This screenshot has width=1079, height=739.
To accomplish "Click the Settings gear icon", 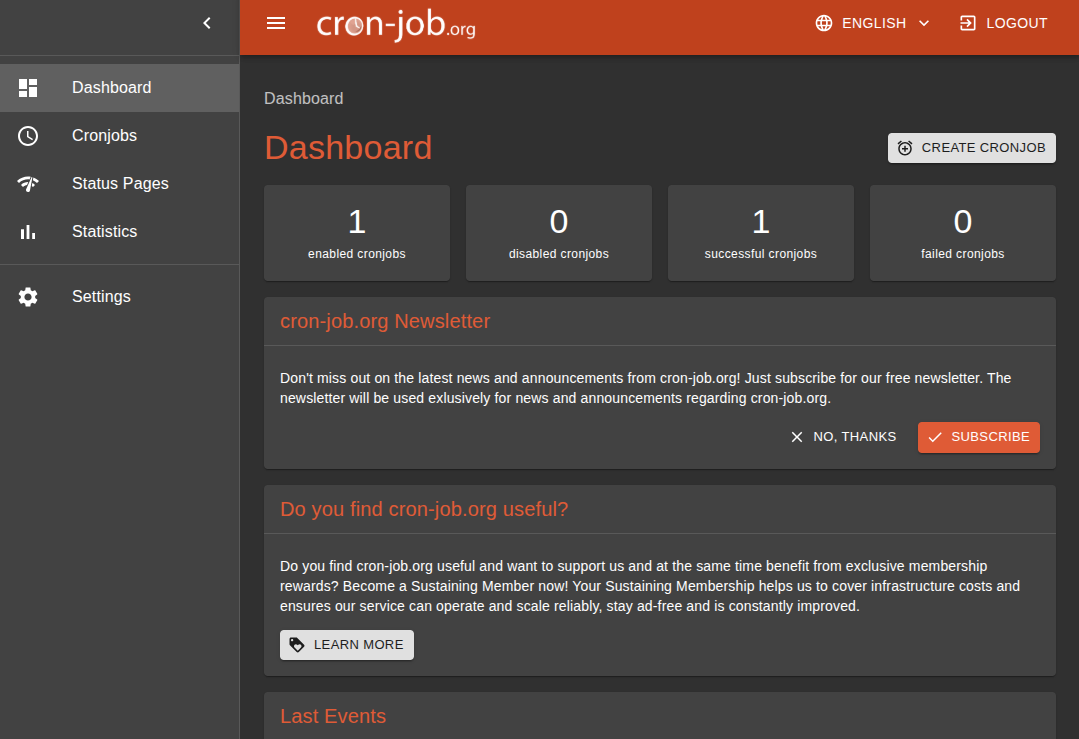I will point(28,297).
